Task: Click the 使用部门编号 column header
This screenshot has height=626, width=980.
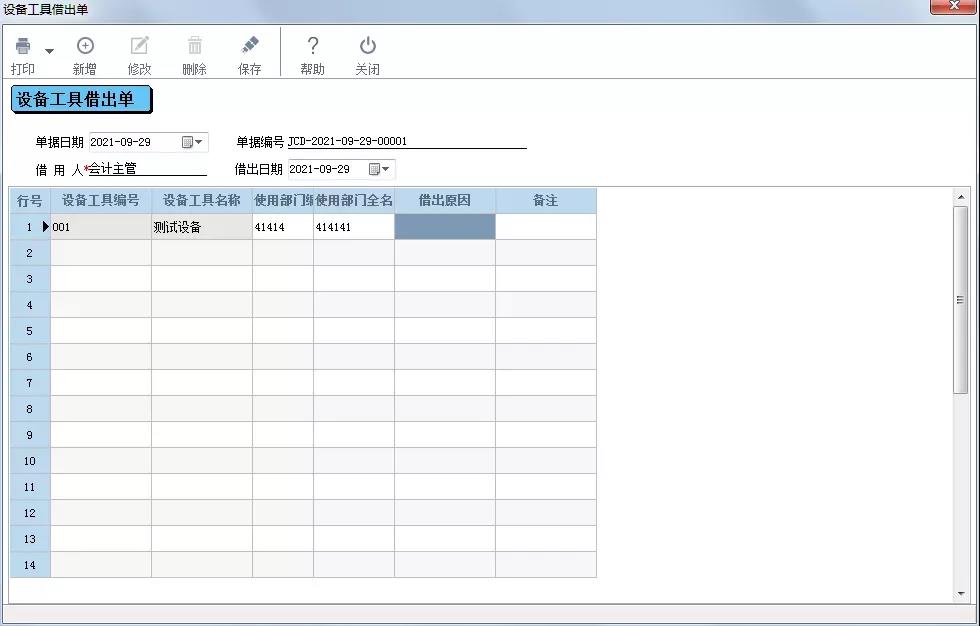Action: [283, 201]
